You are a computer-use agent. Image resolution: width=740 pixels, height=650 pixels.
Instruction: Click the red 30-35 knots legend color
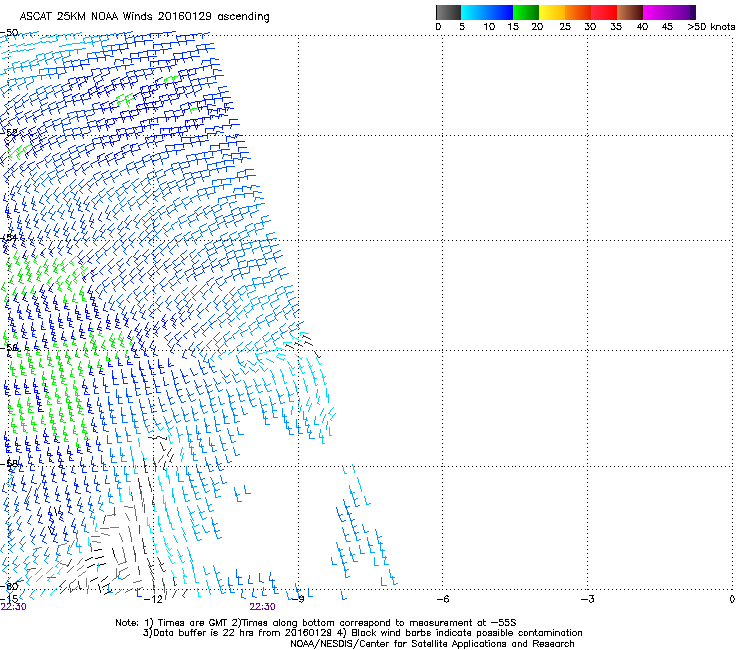604,12
